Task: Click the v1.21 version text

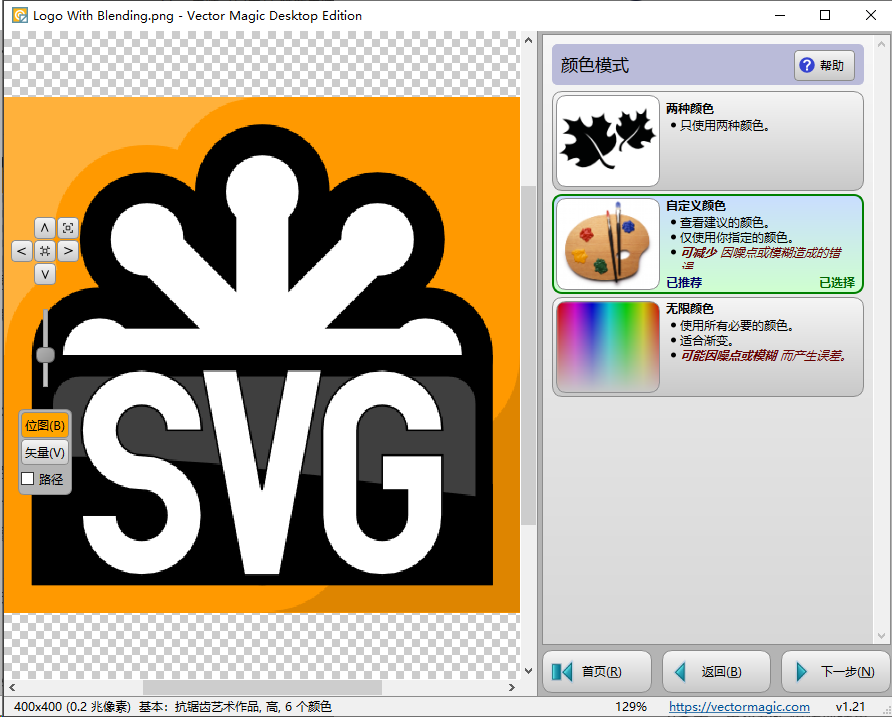Action: tap(850, 706)
